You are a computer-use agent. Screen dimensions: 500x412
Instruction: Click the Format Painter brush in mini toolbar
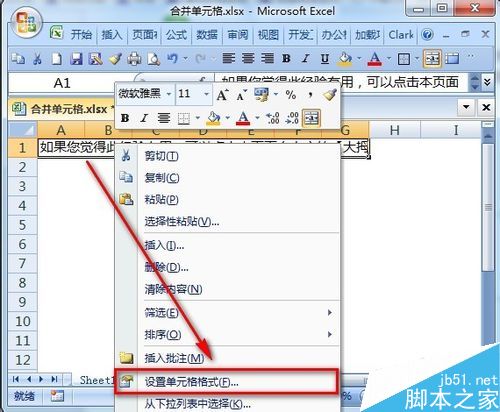(330, 95)
